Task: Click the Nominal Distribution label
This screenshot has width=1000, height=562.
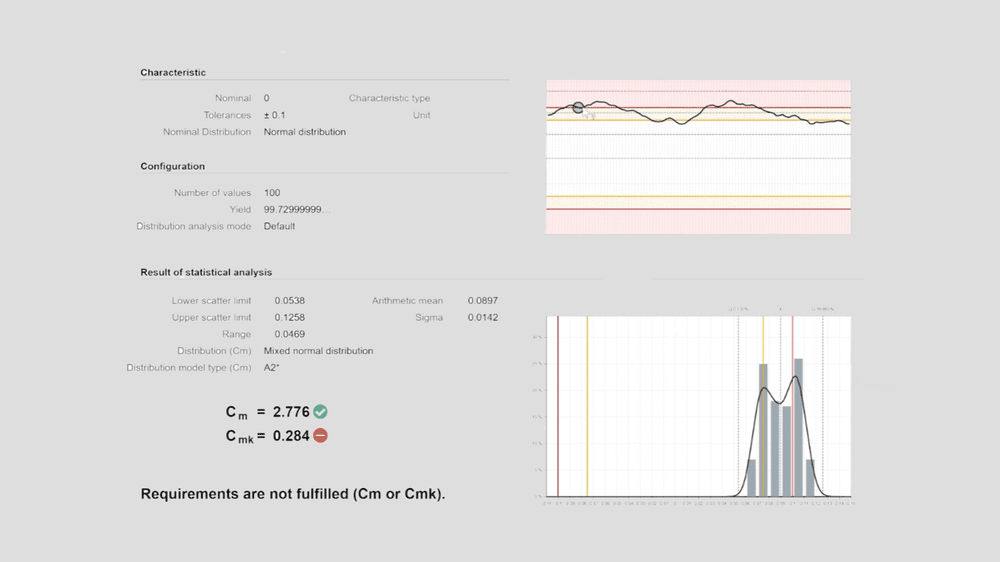Action: tap(207, 132)
